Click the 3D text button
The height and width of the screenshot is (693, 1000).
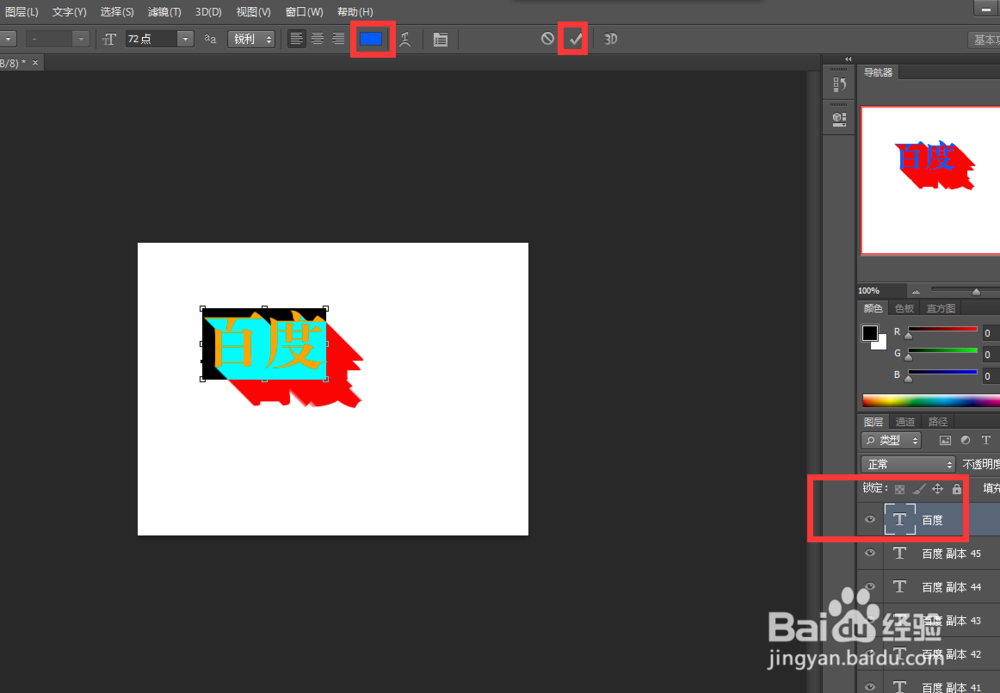[610, 39]
